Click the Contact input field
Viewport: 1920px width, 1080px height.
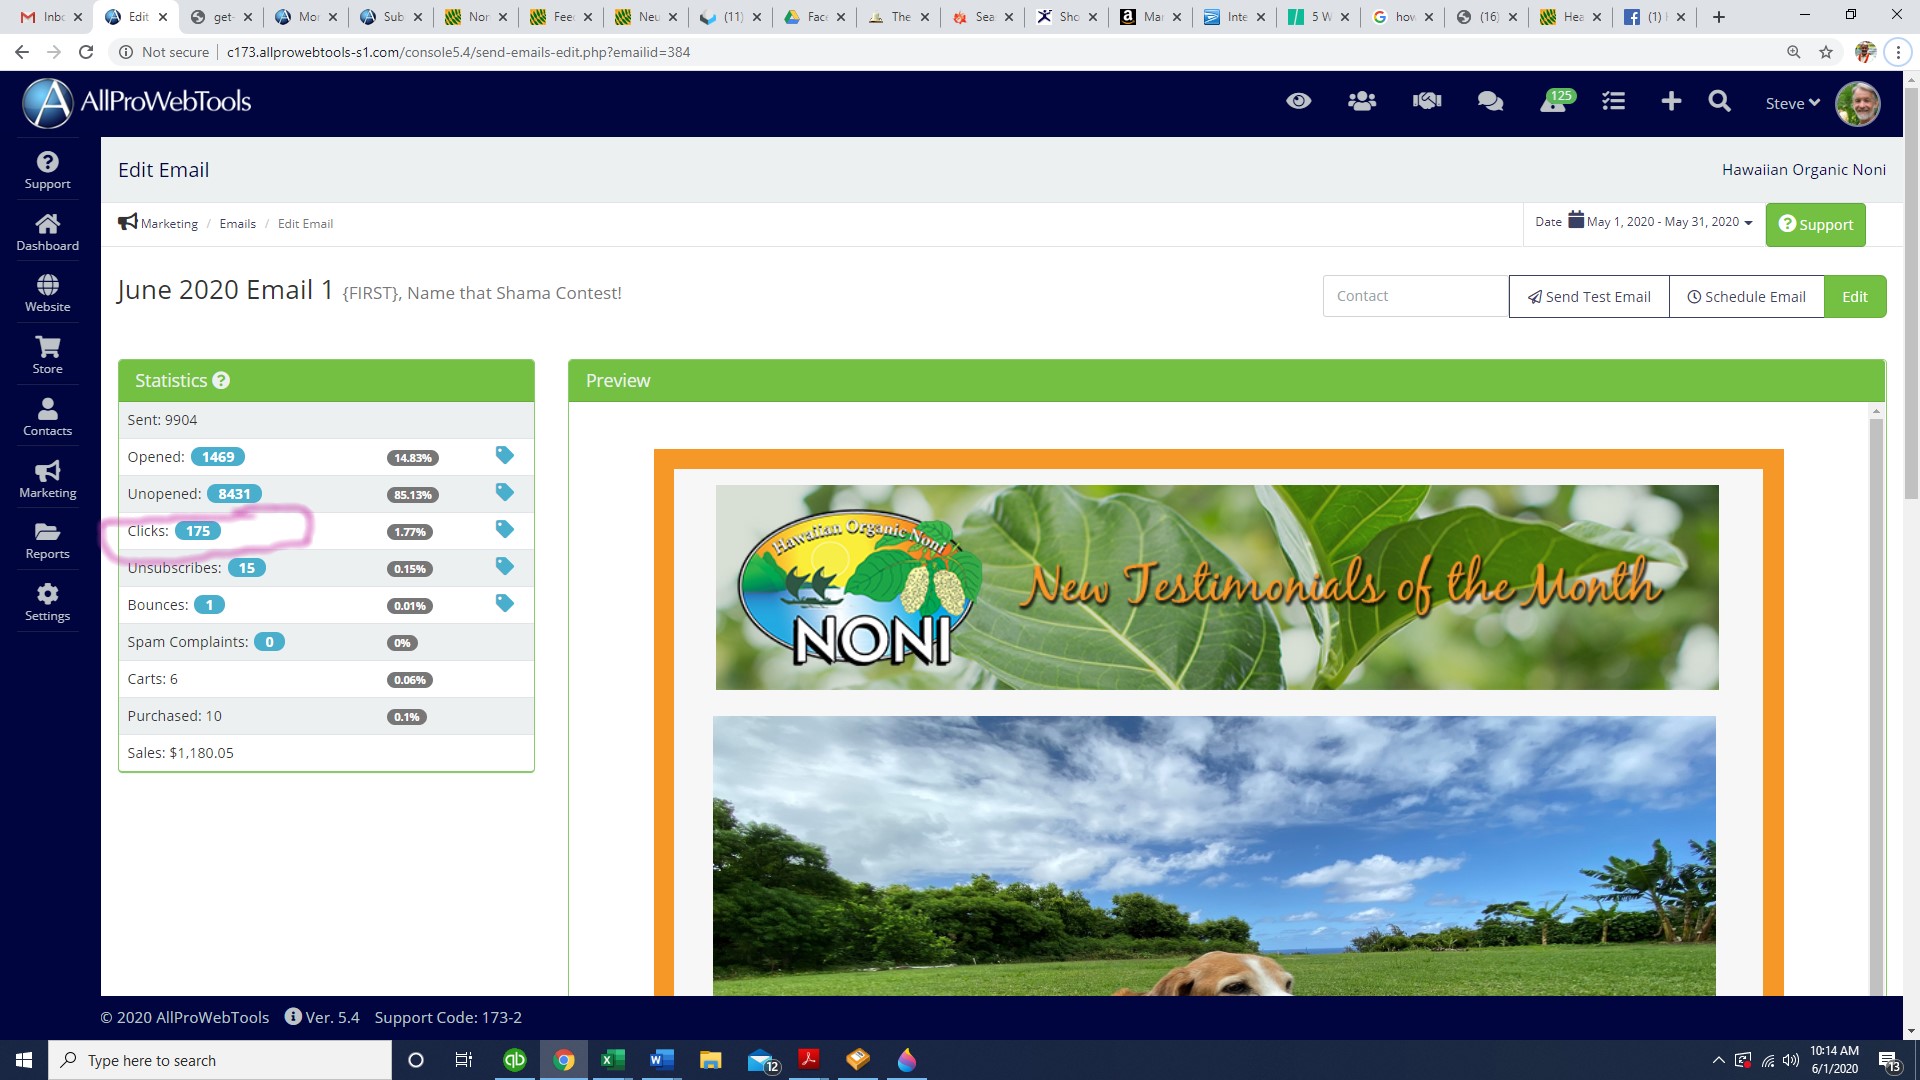pyautogui.click(x=1415, y=296)
